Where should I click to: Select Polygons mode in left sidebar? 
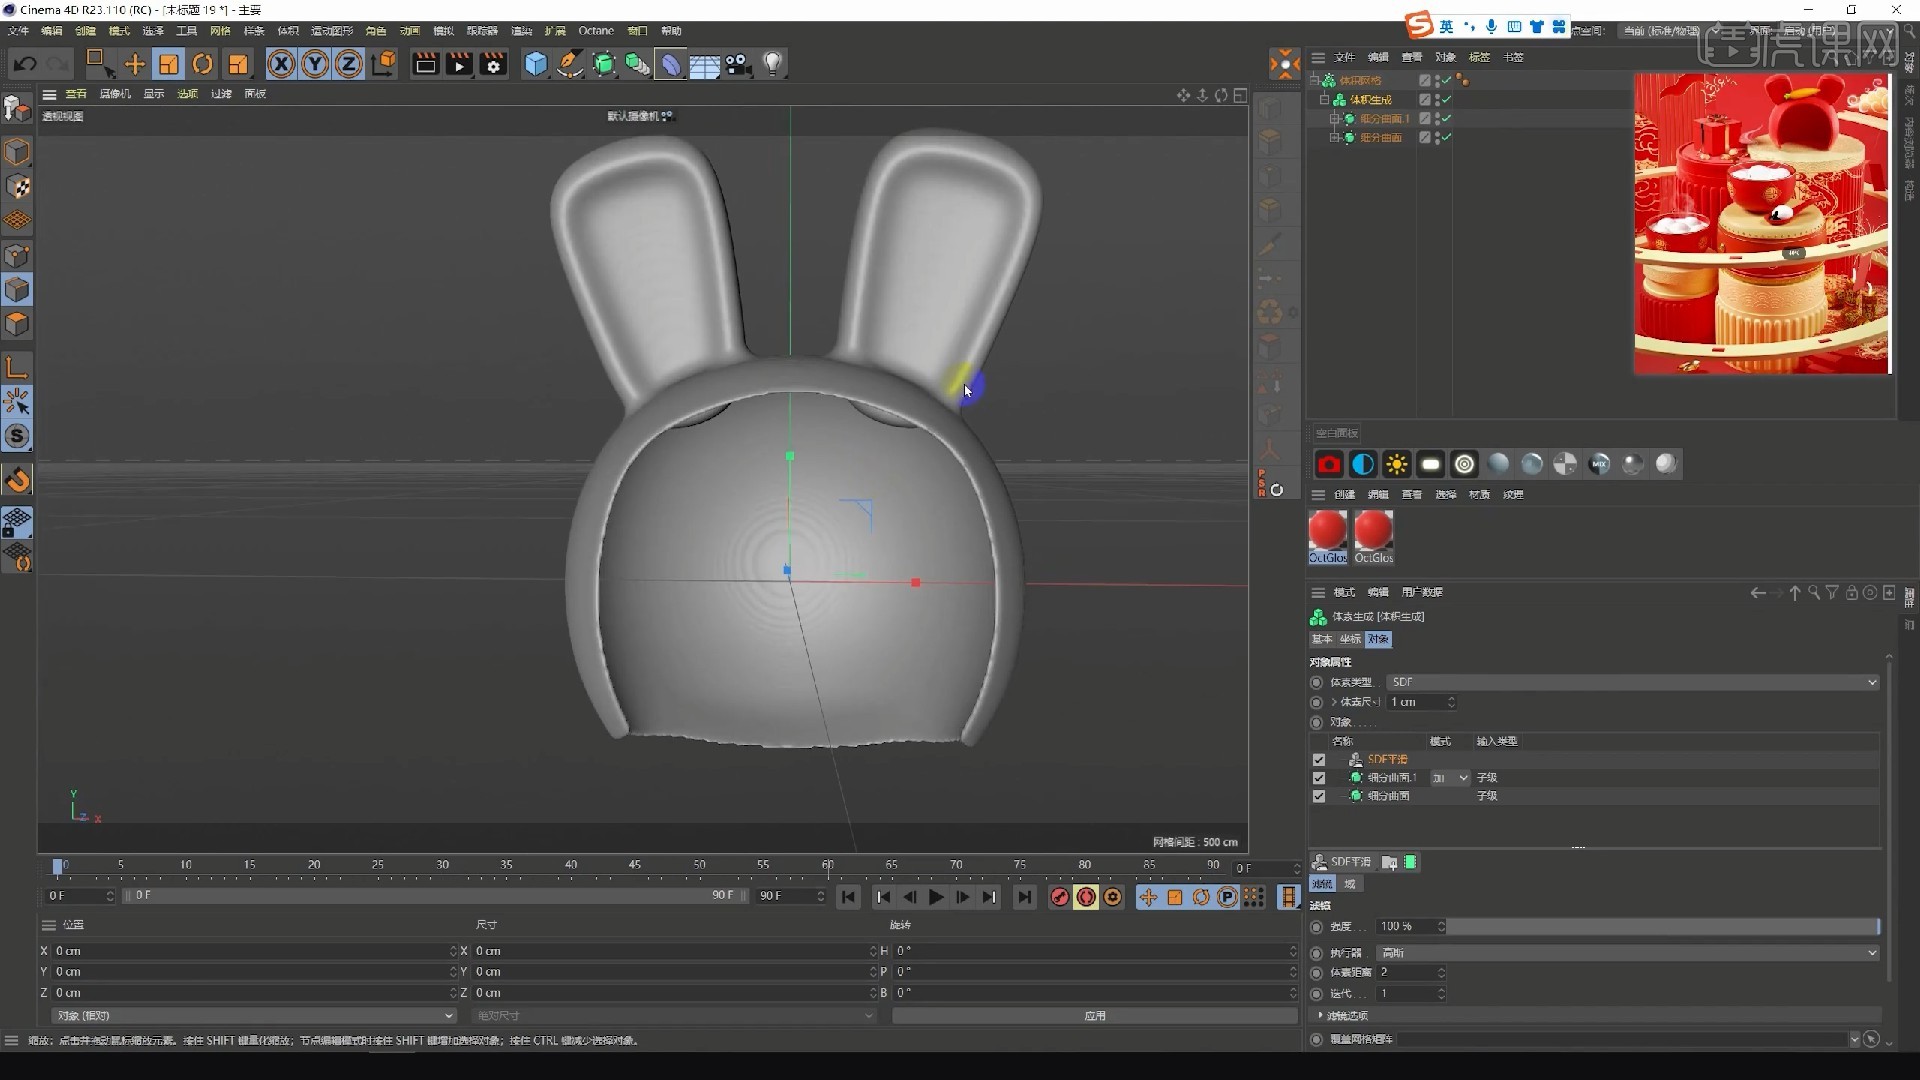pyautogui.click(x=17, y=324)
